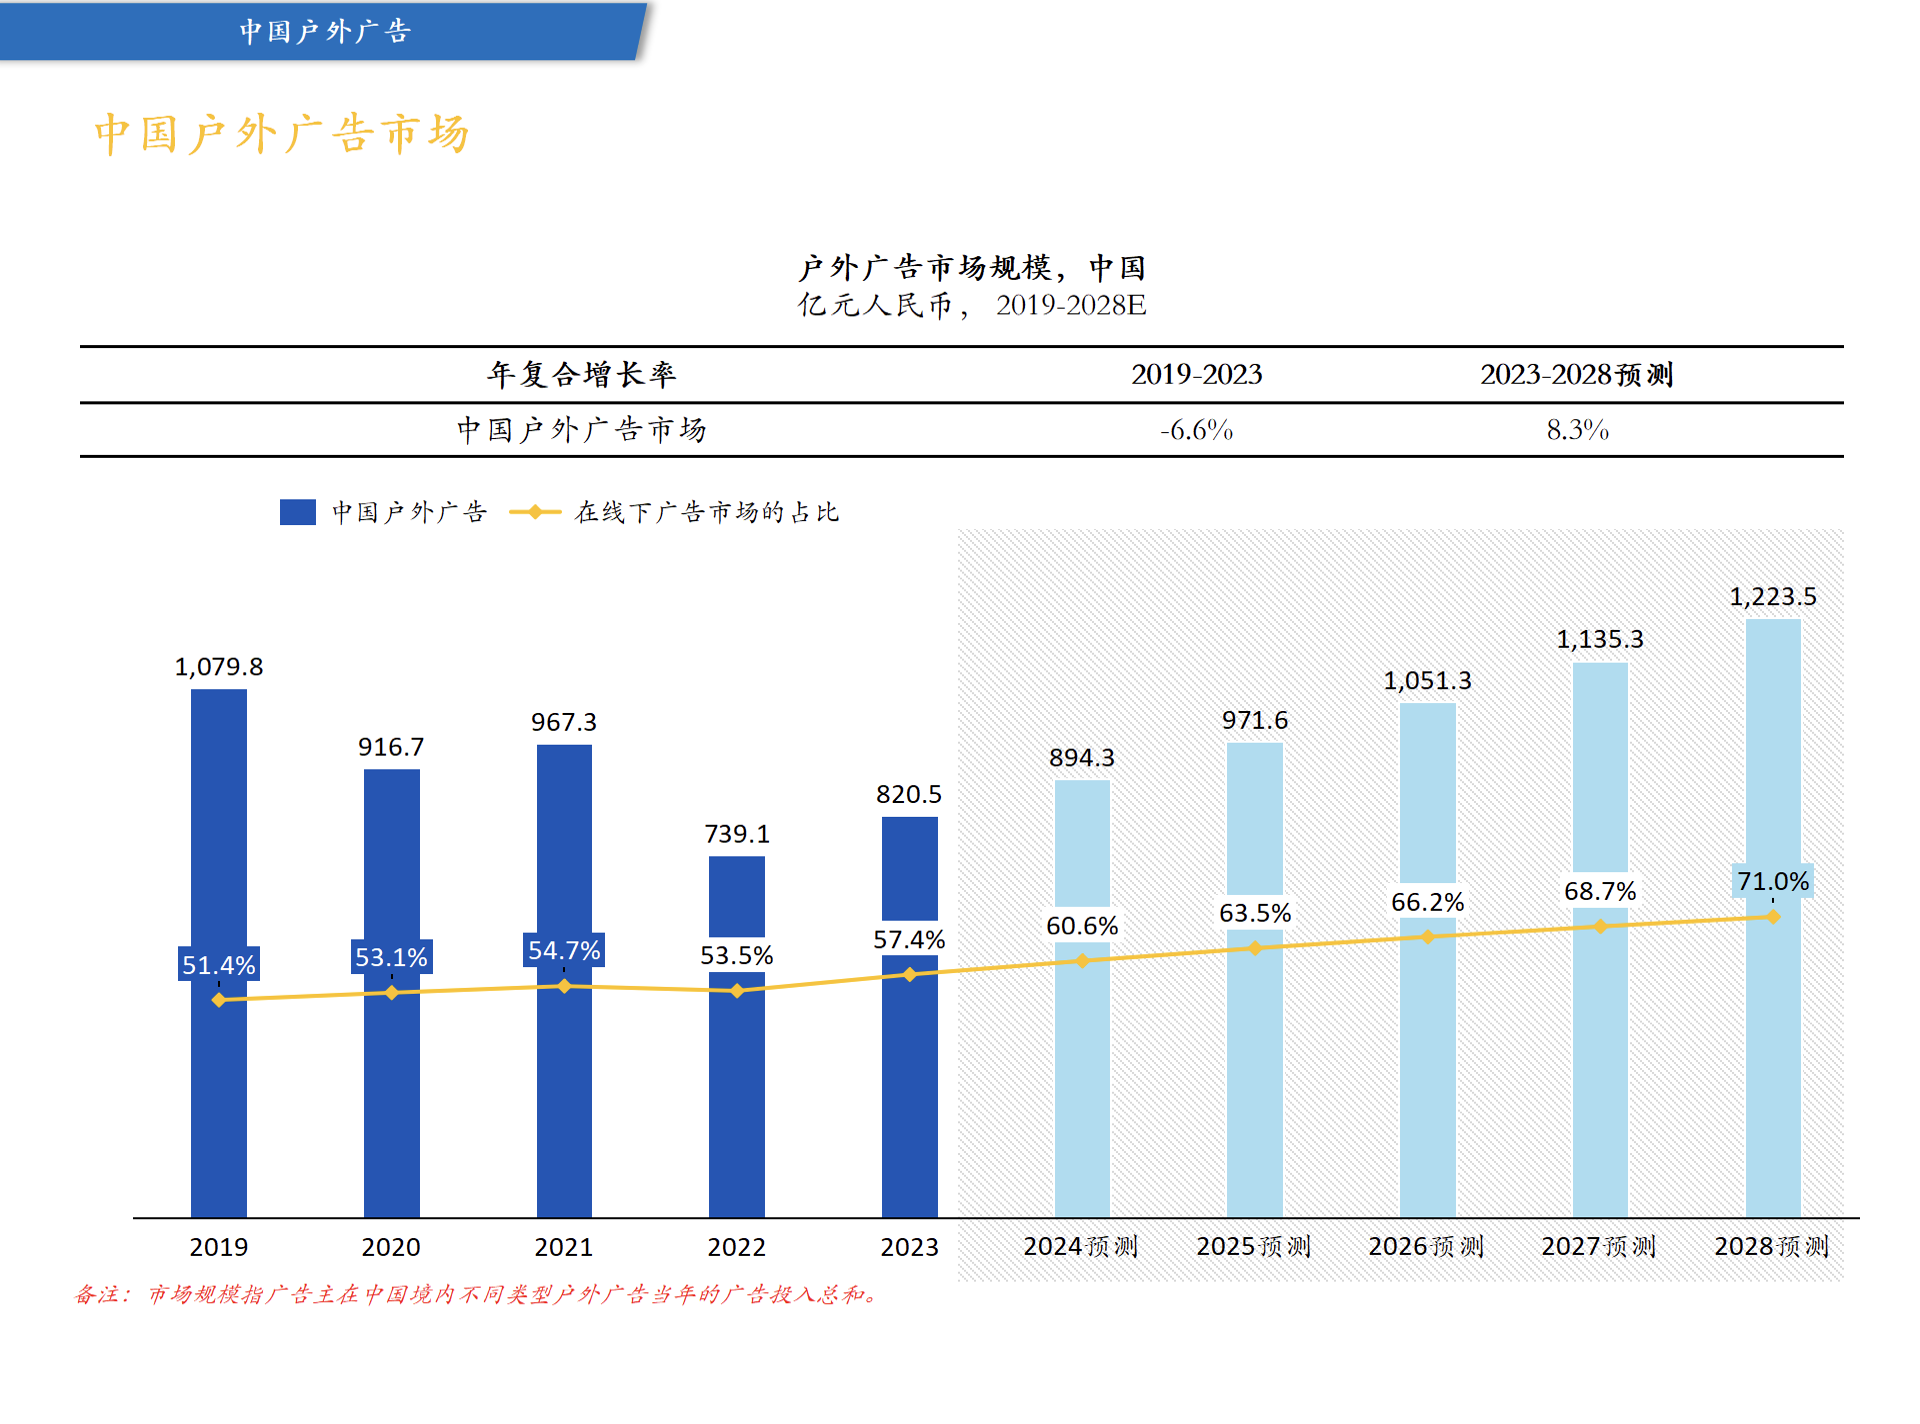1920x1424 pixels.
Task: Click the yellow diamond marker above 2025预测
Action: point(1255,948)
